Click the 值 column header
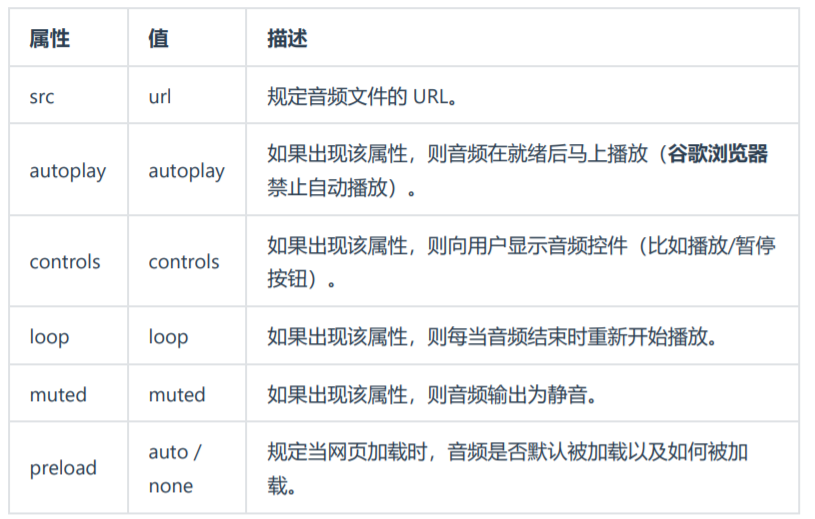This screenshot has width=815, height=519. click(159, 38)
